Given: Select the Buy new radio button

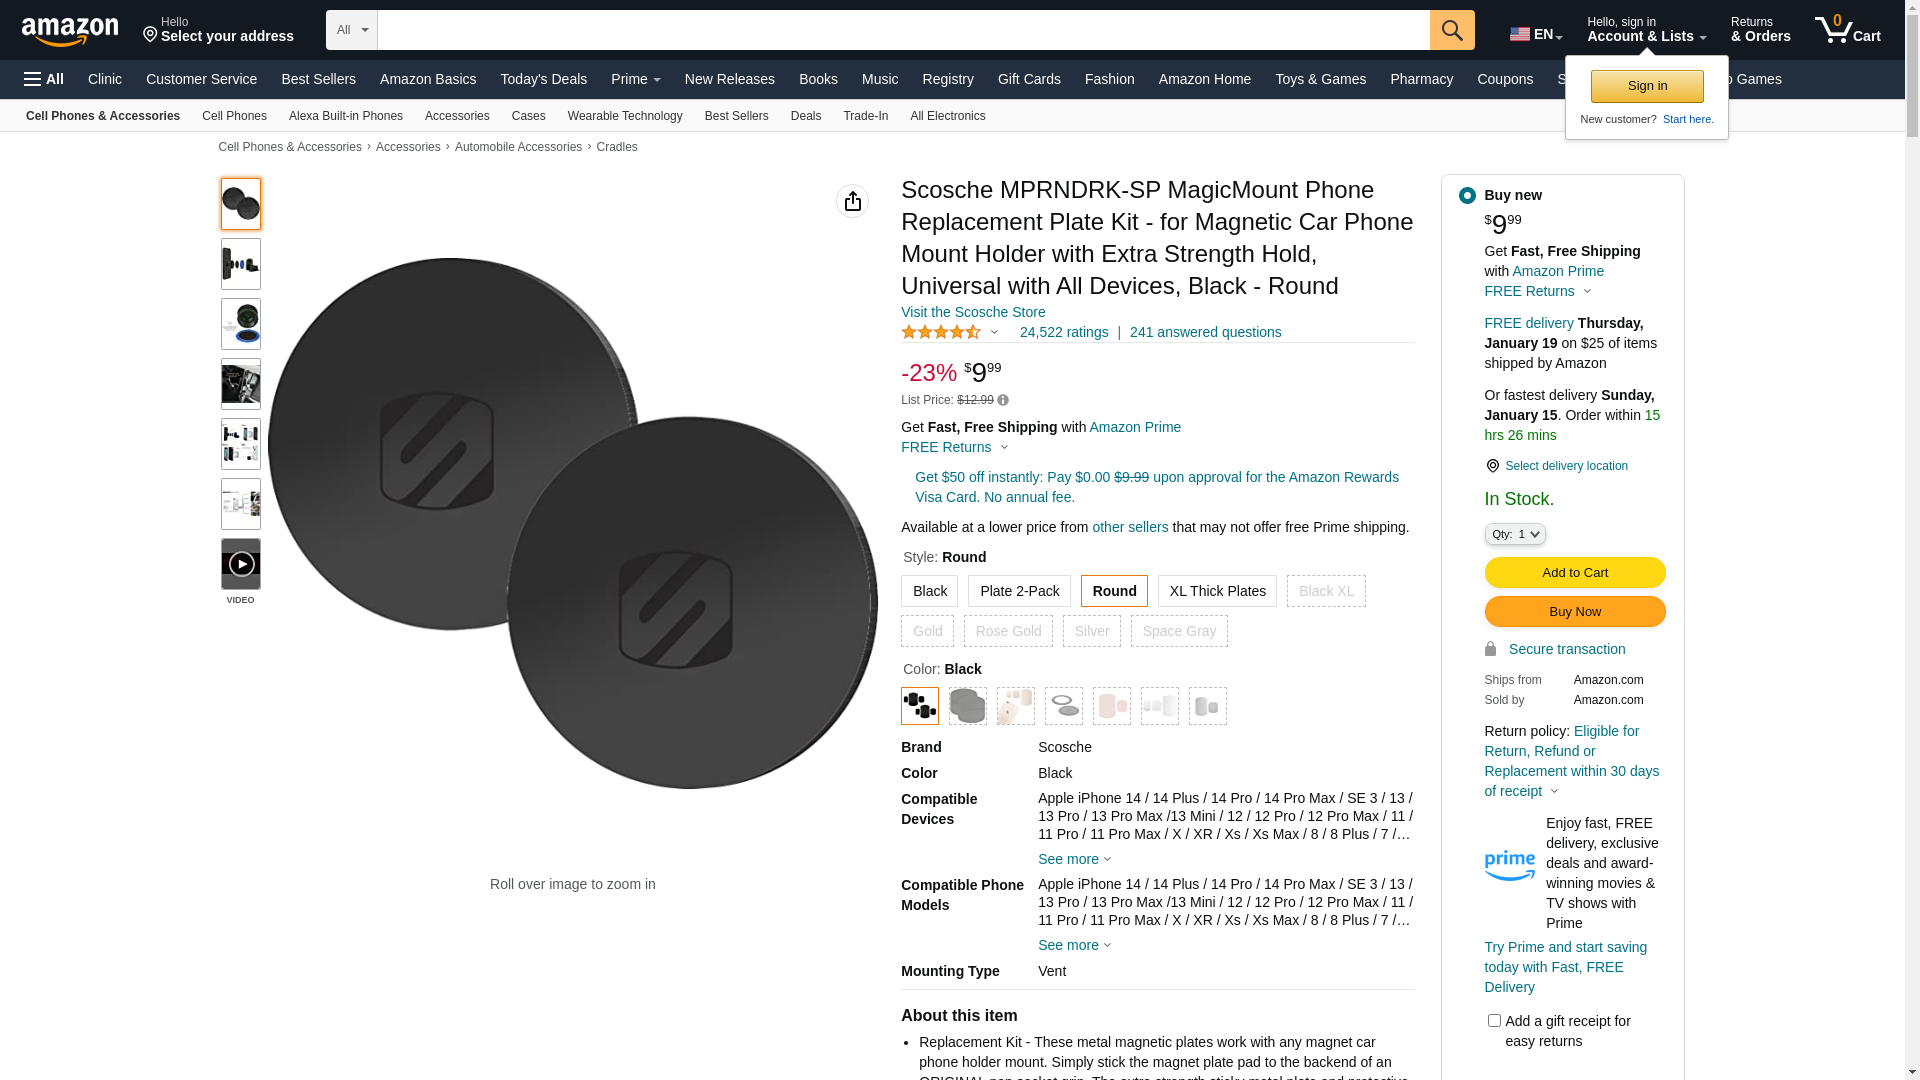Looking at the screenshot, I should (1467, 195).
